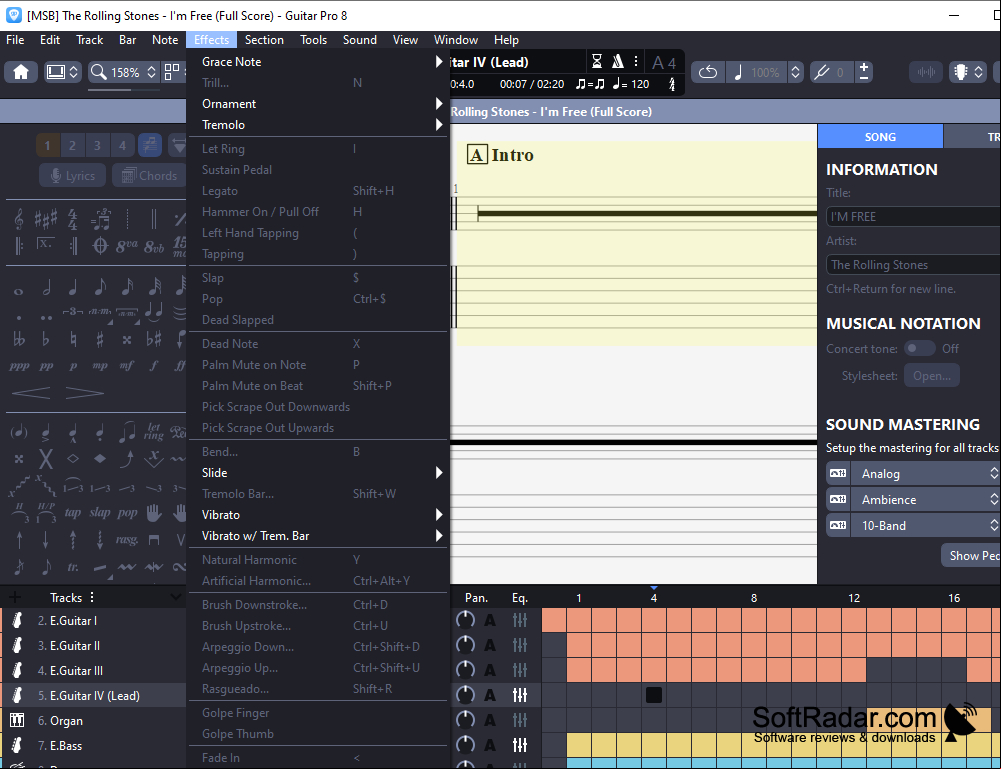This screenshot has height=769, width=1001.
Task: Click the count-in hourglass icon
Action: [x=597, y=61]
